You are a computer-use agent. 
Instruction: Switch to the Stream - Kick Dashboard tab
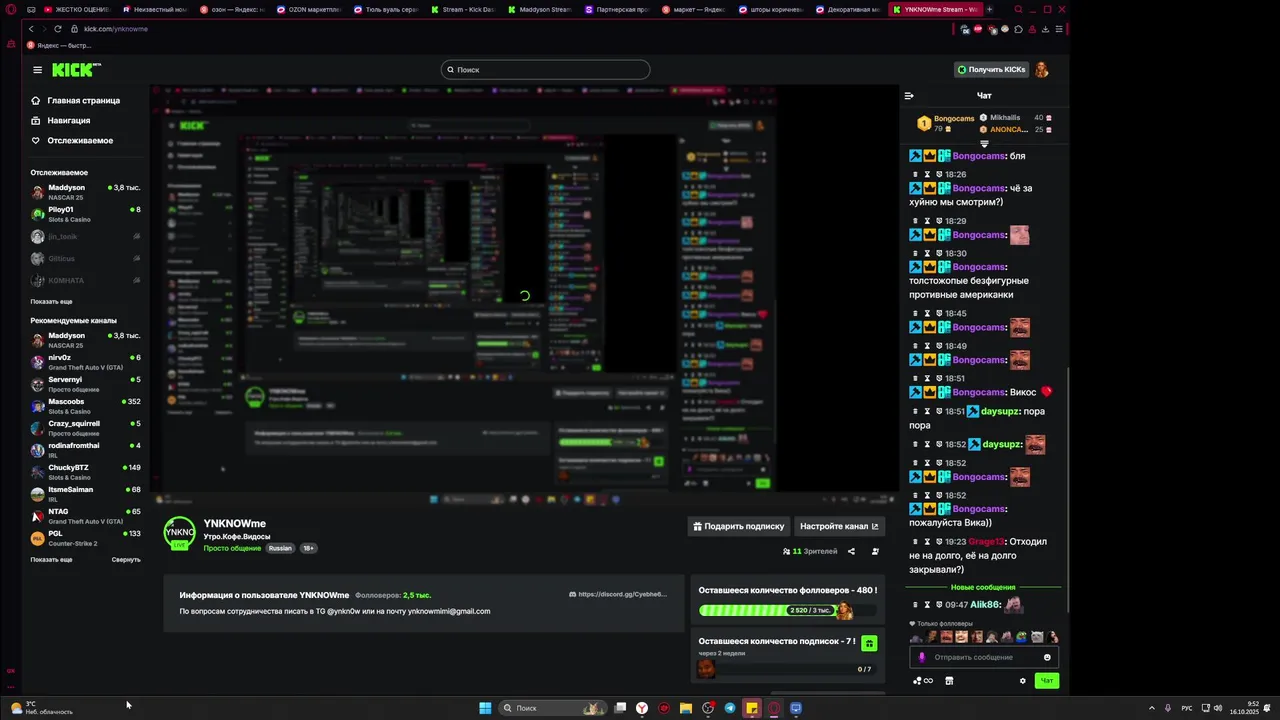pos(462,9)
